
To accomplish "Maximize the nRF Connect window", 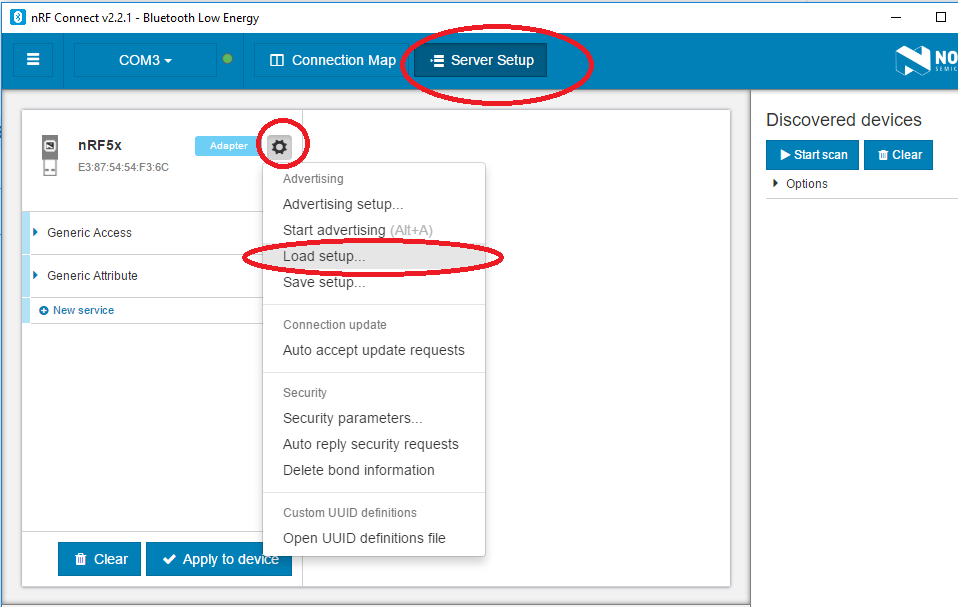I will 941,17.
